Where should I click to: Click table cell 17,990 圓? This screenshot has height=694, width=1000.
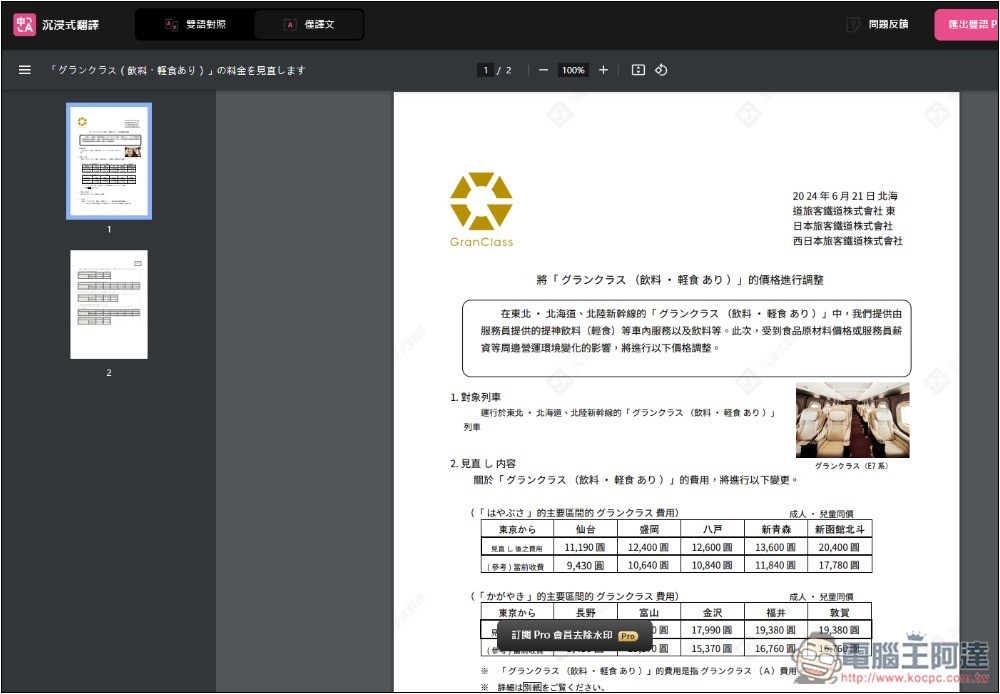(x=712, y=630)
